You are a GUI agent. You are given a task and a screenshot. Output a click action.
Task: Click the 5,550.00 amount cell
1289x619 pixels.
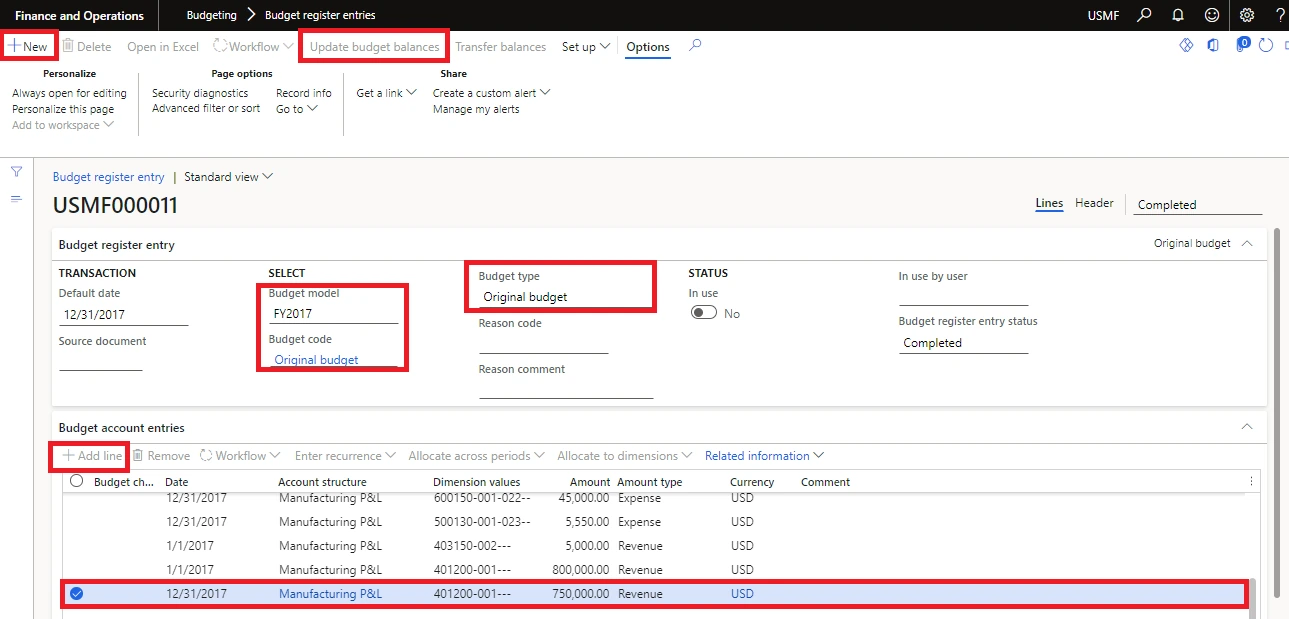[x=585, y=522]
